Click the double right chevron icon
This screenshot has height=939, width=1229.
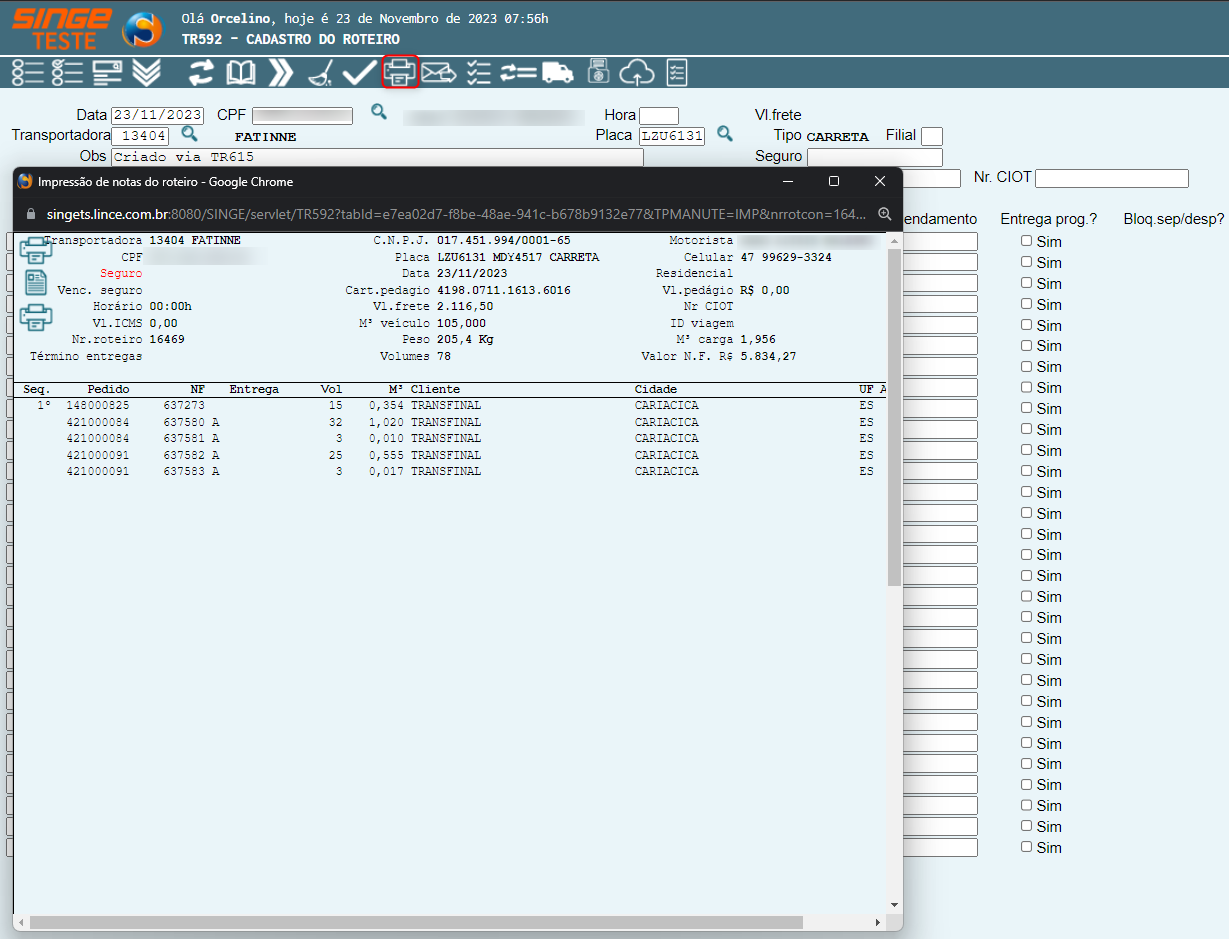coord(281,72)
